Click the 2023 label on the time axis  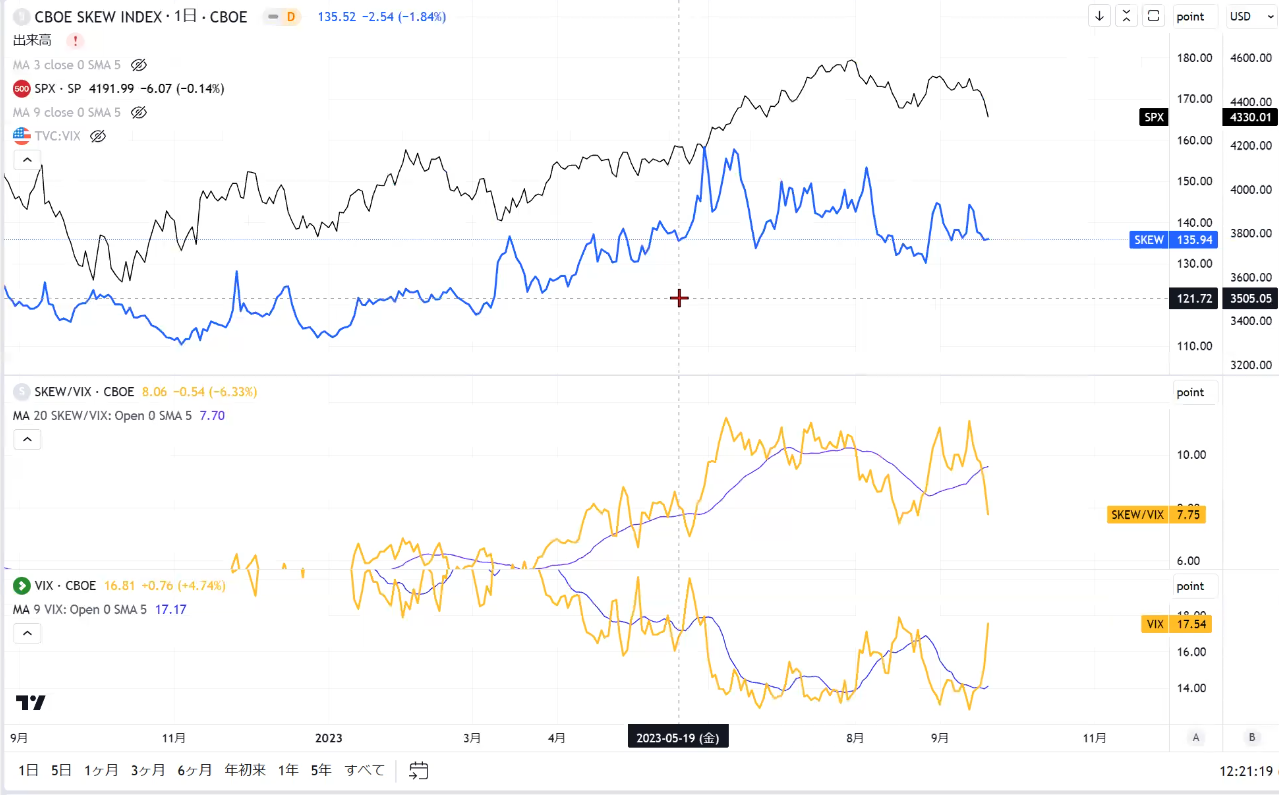329,738
